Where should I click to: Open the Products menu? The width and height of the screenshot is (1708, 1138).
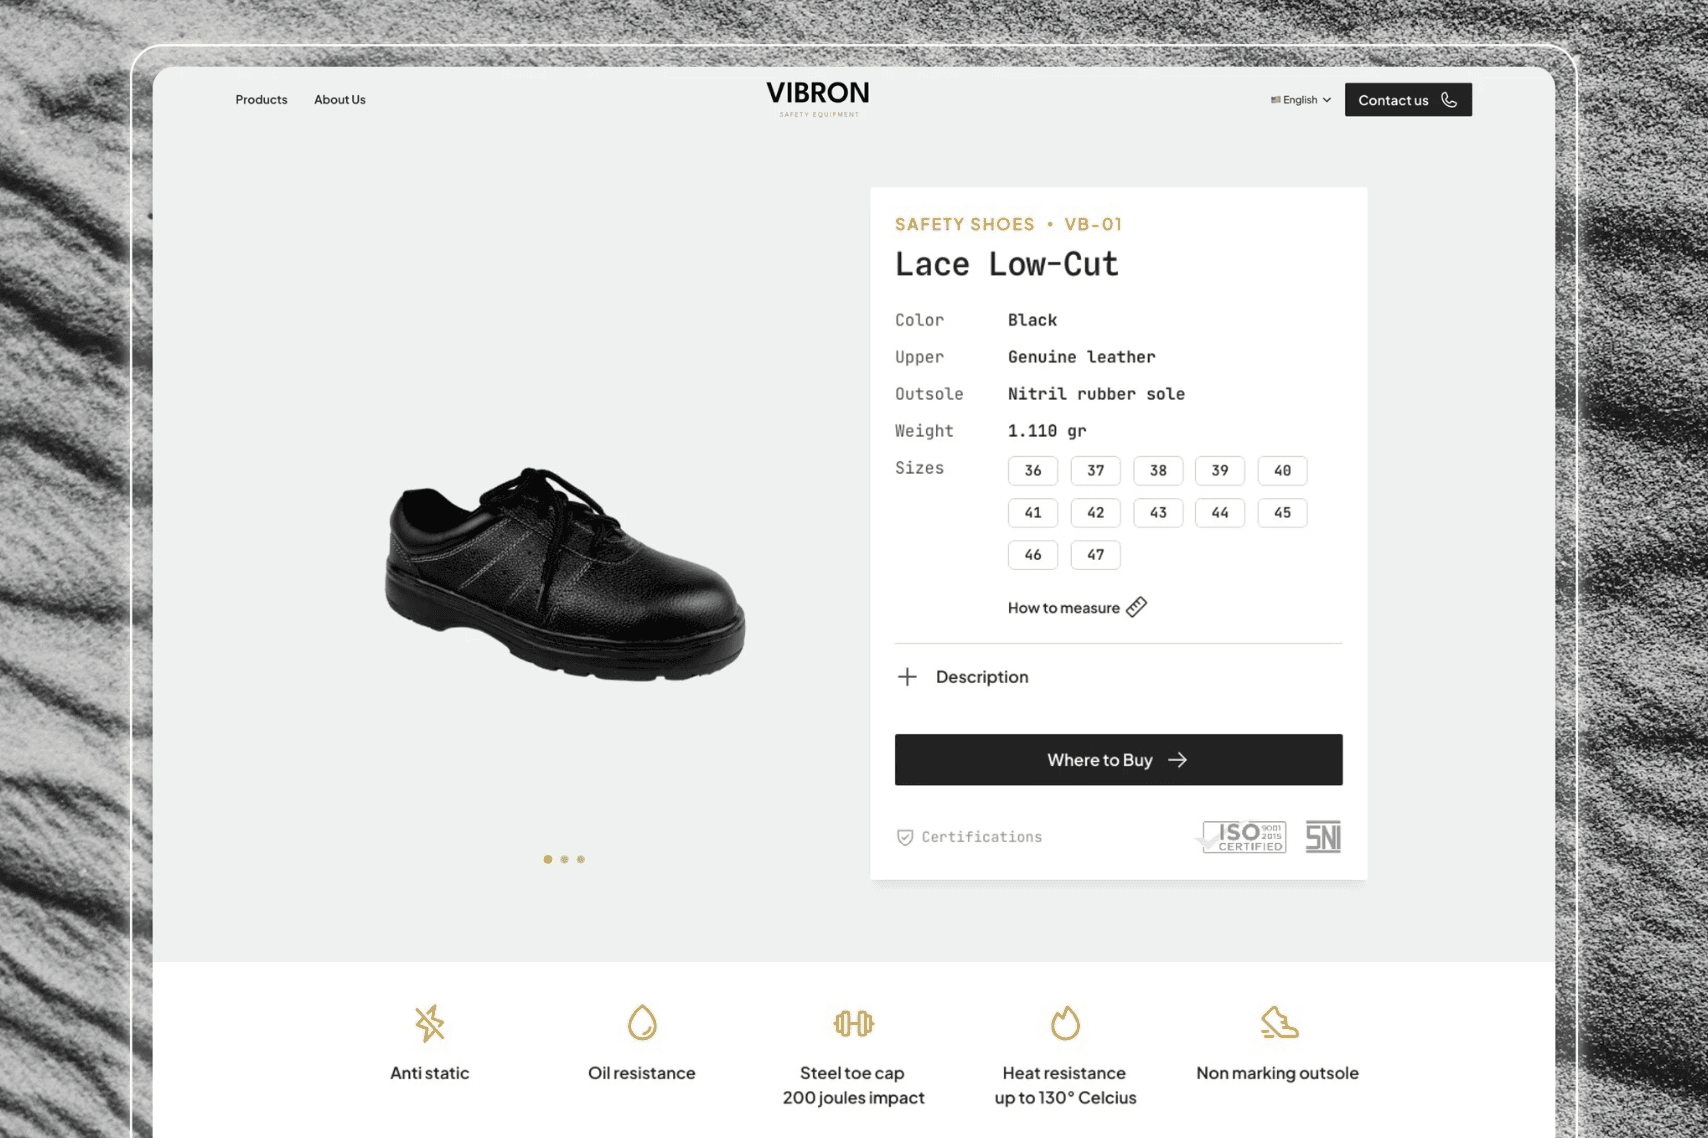click(261, 99)
